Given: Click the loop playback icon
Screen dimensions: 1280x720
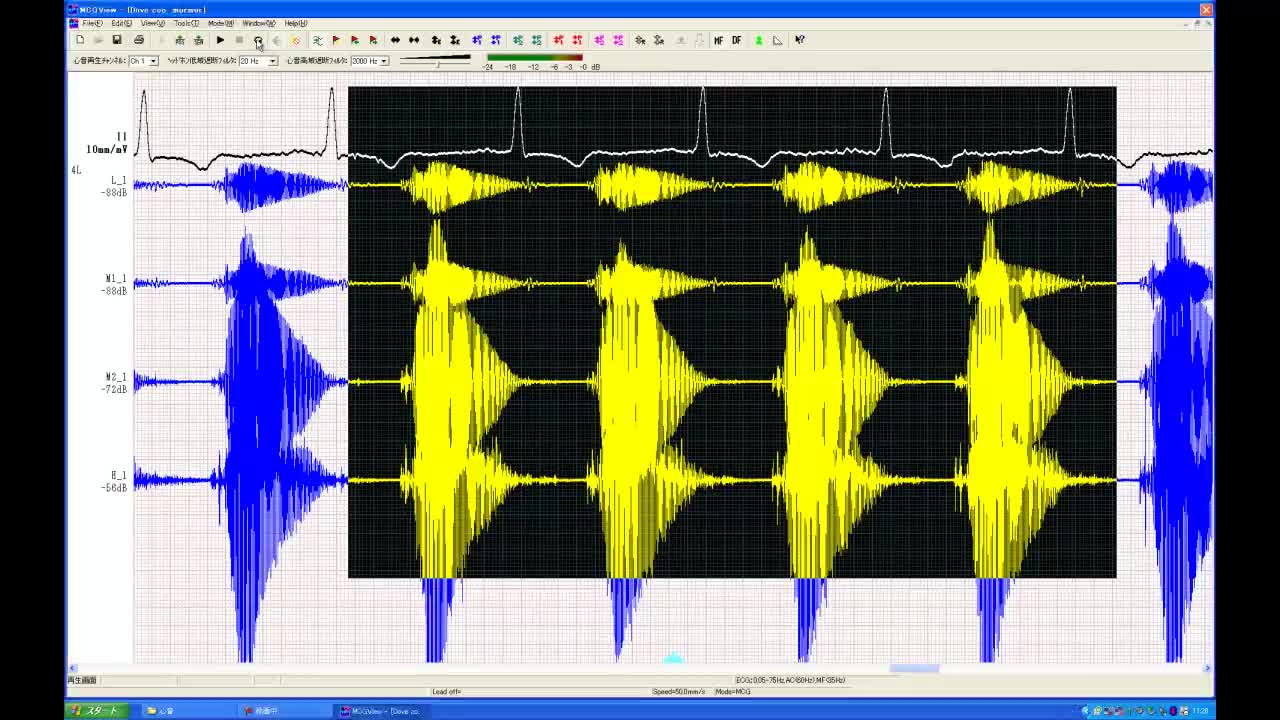Looking at the screenshot, I should click(258, 40).
